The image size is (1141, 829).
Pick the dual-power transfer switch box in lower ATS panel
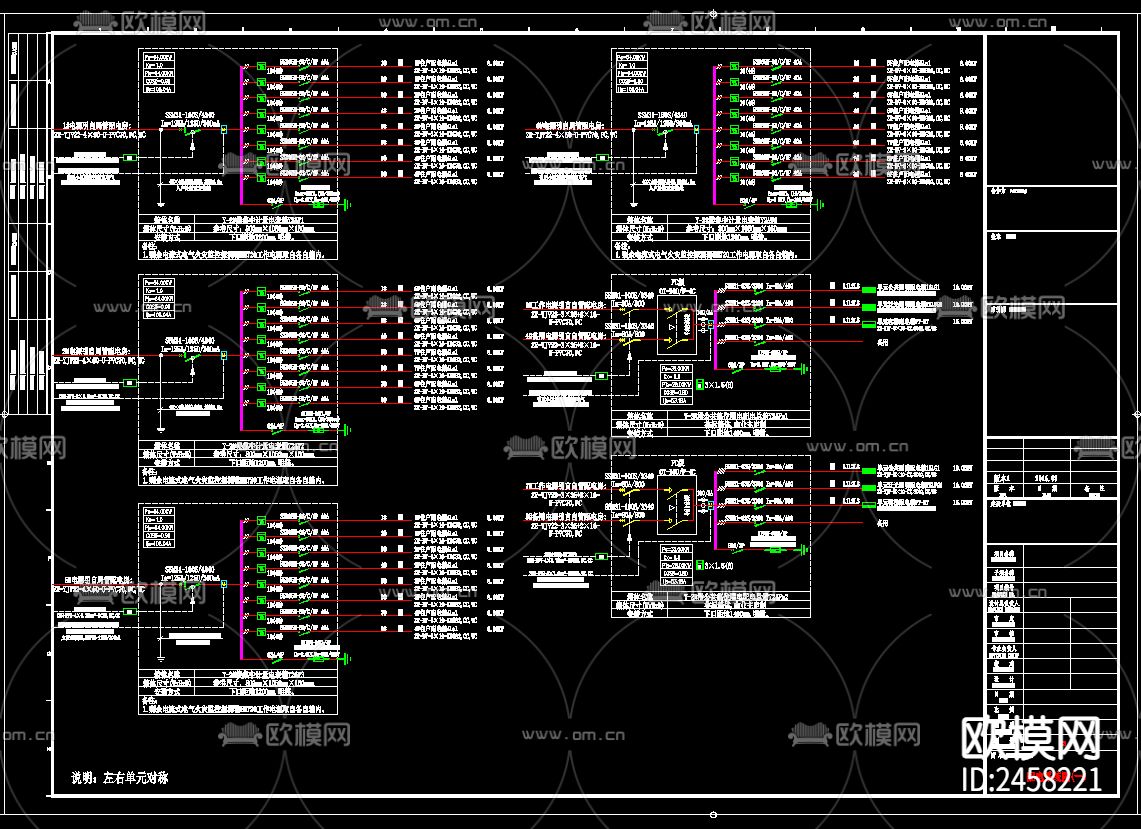(677, 507)
